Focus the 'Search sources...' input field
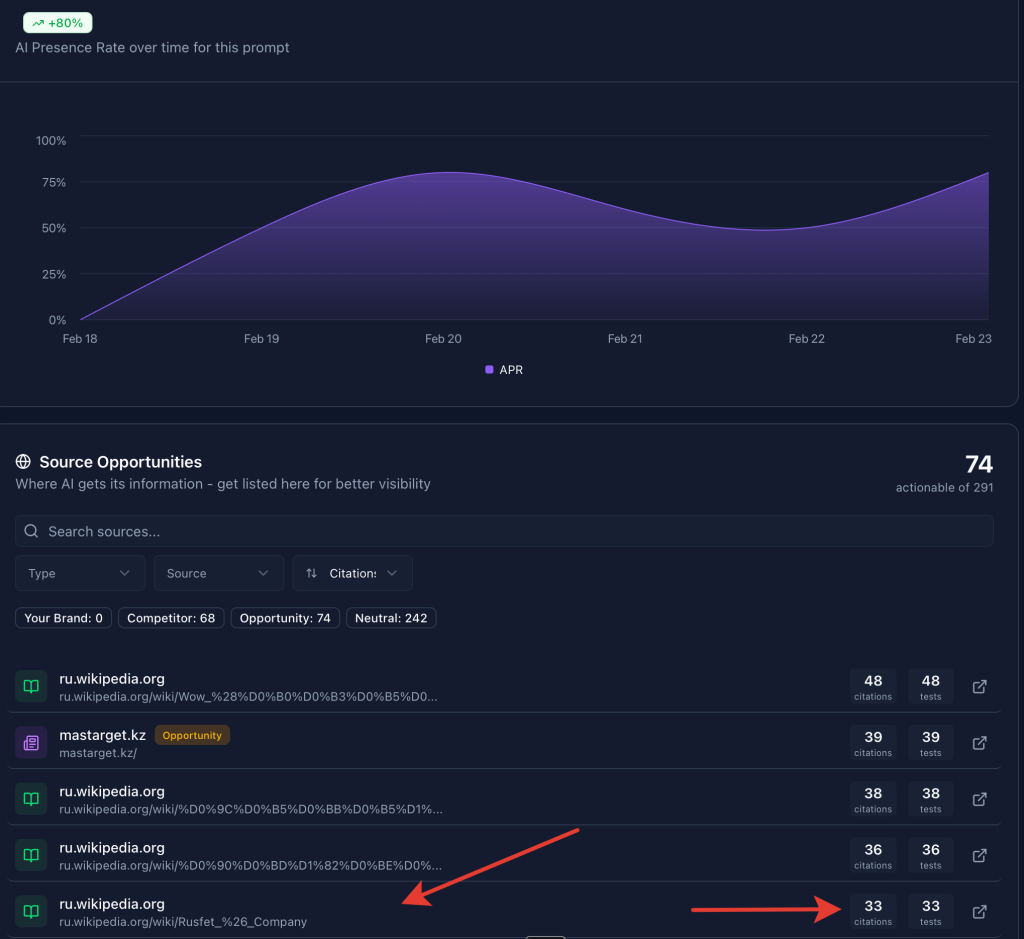 (x=504, y=531)
